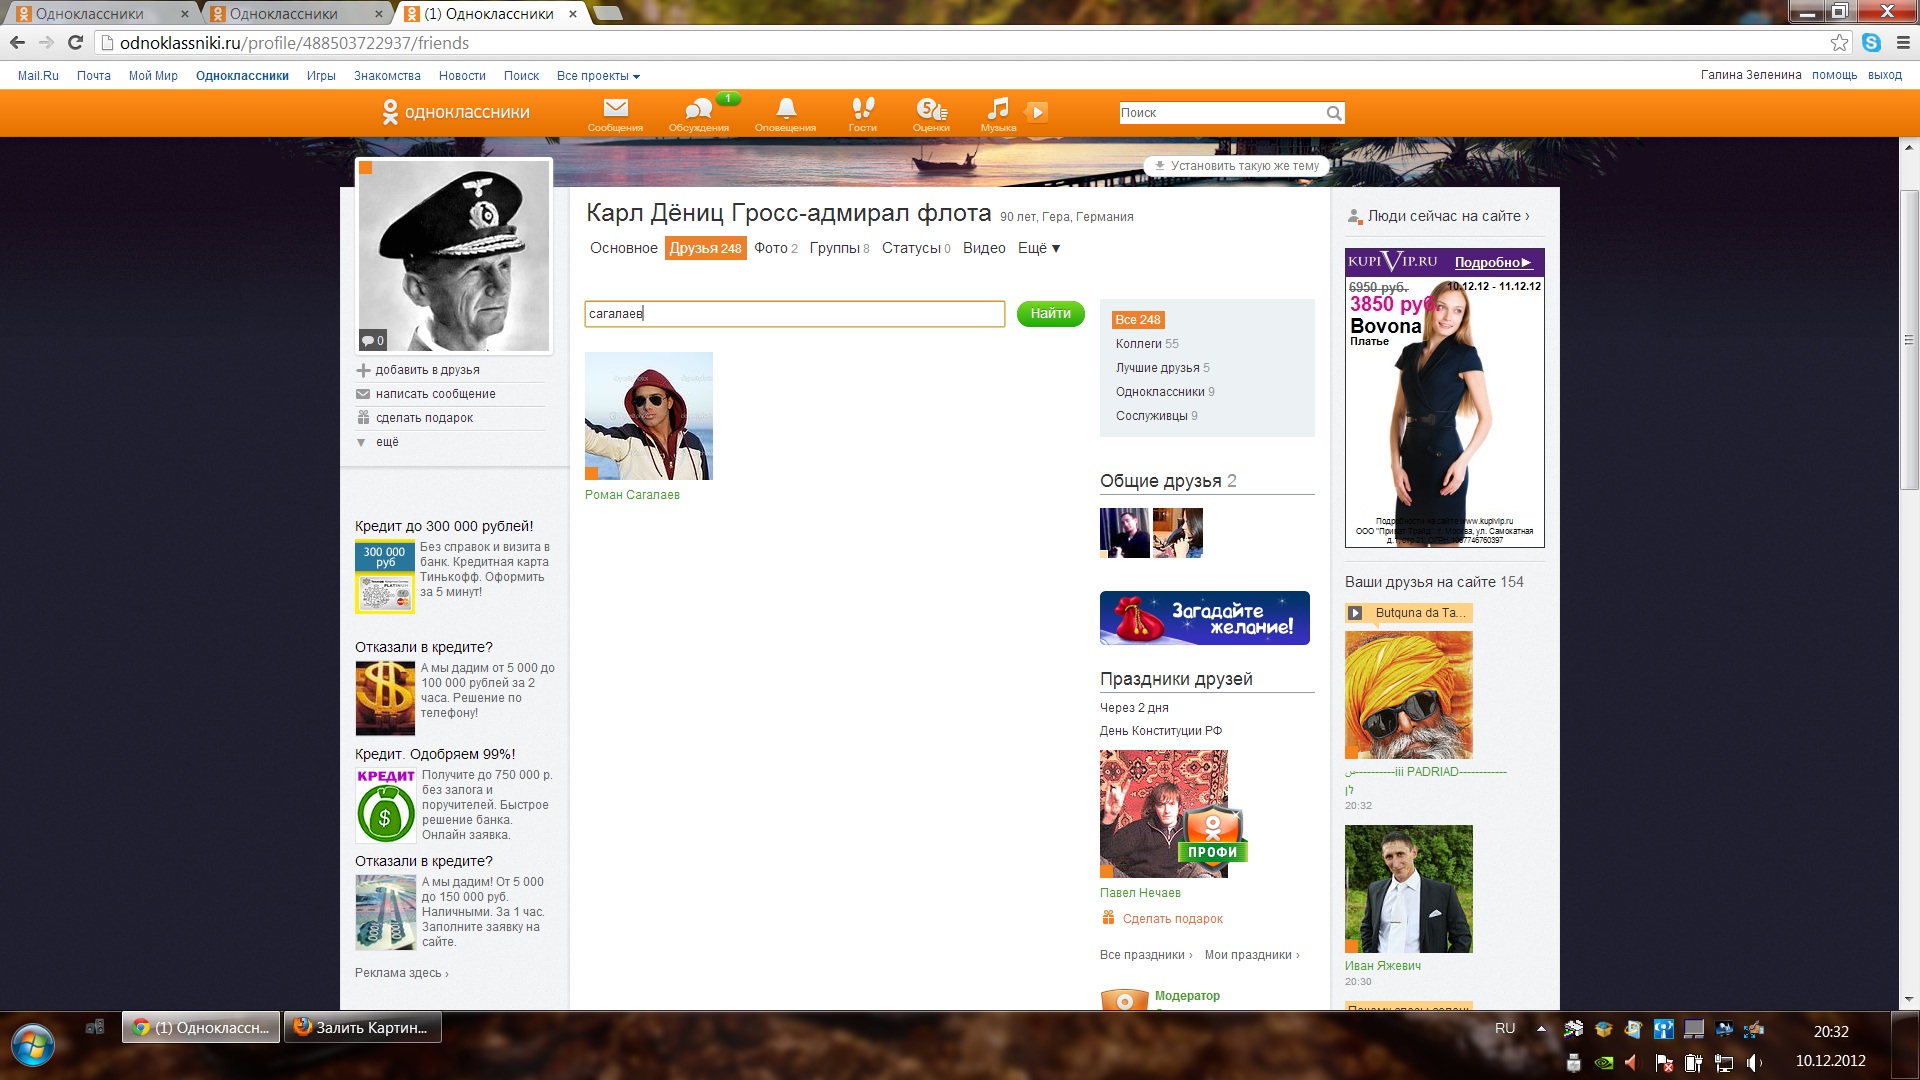This screenshot has width=1920, height=1080.
Task: Click добавить в друзья link
Action: pos(427,370)
